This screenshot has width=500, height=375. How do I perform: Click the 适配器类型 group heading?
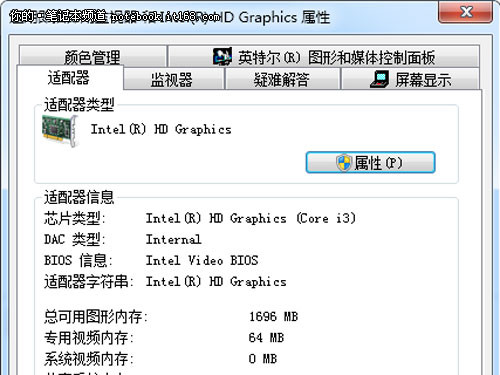click(79, 105)
